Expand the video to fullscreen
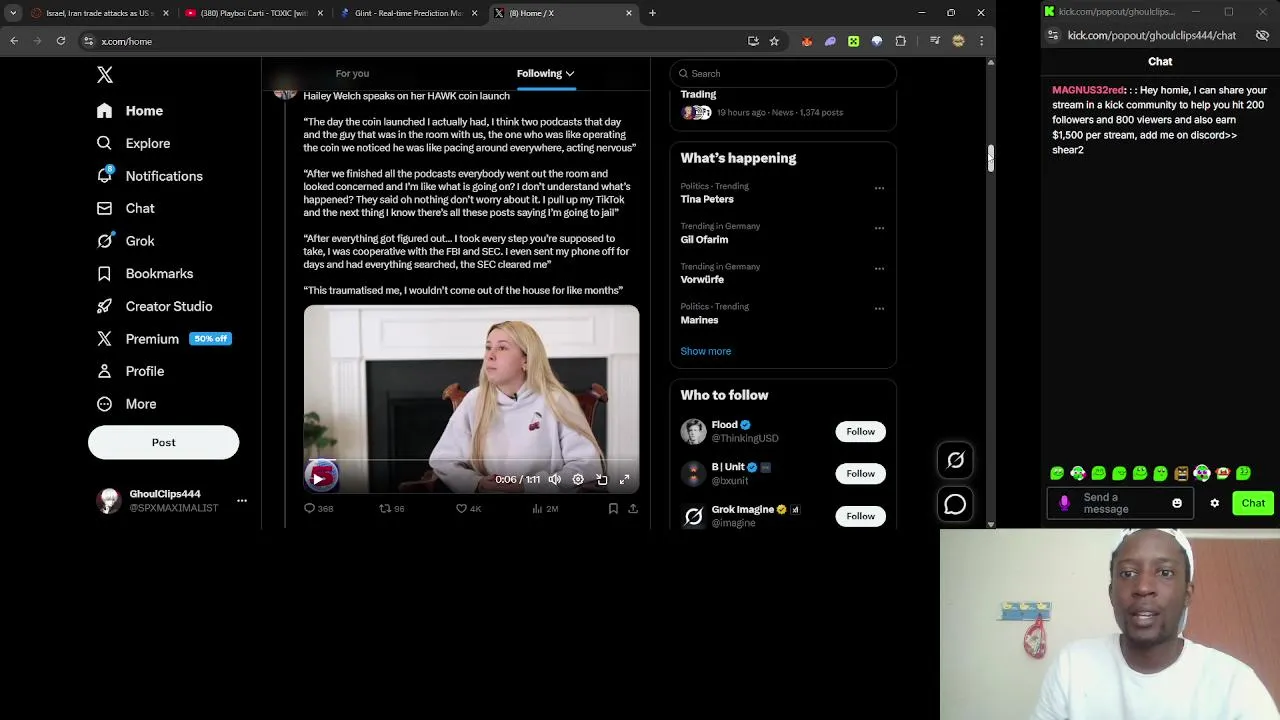The width and height of the screenshot is (1280, 720). click(625, 479)
